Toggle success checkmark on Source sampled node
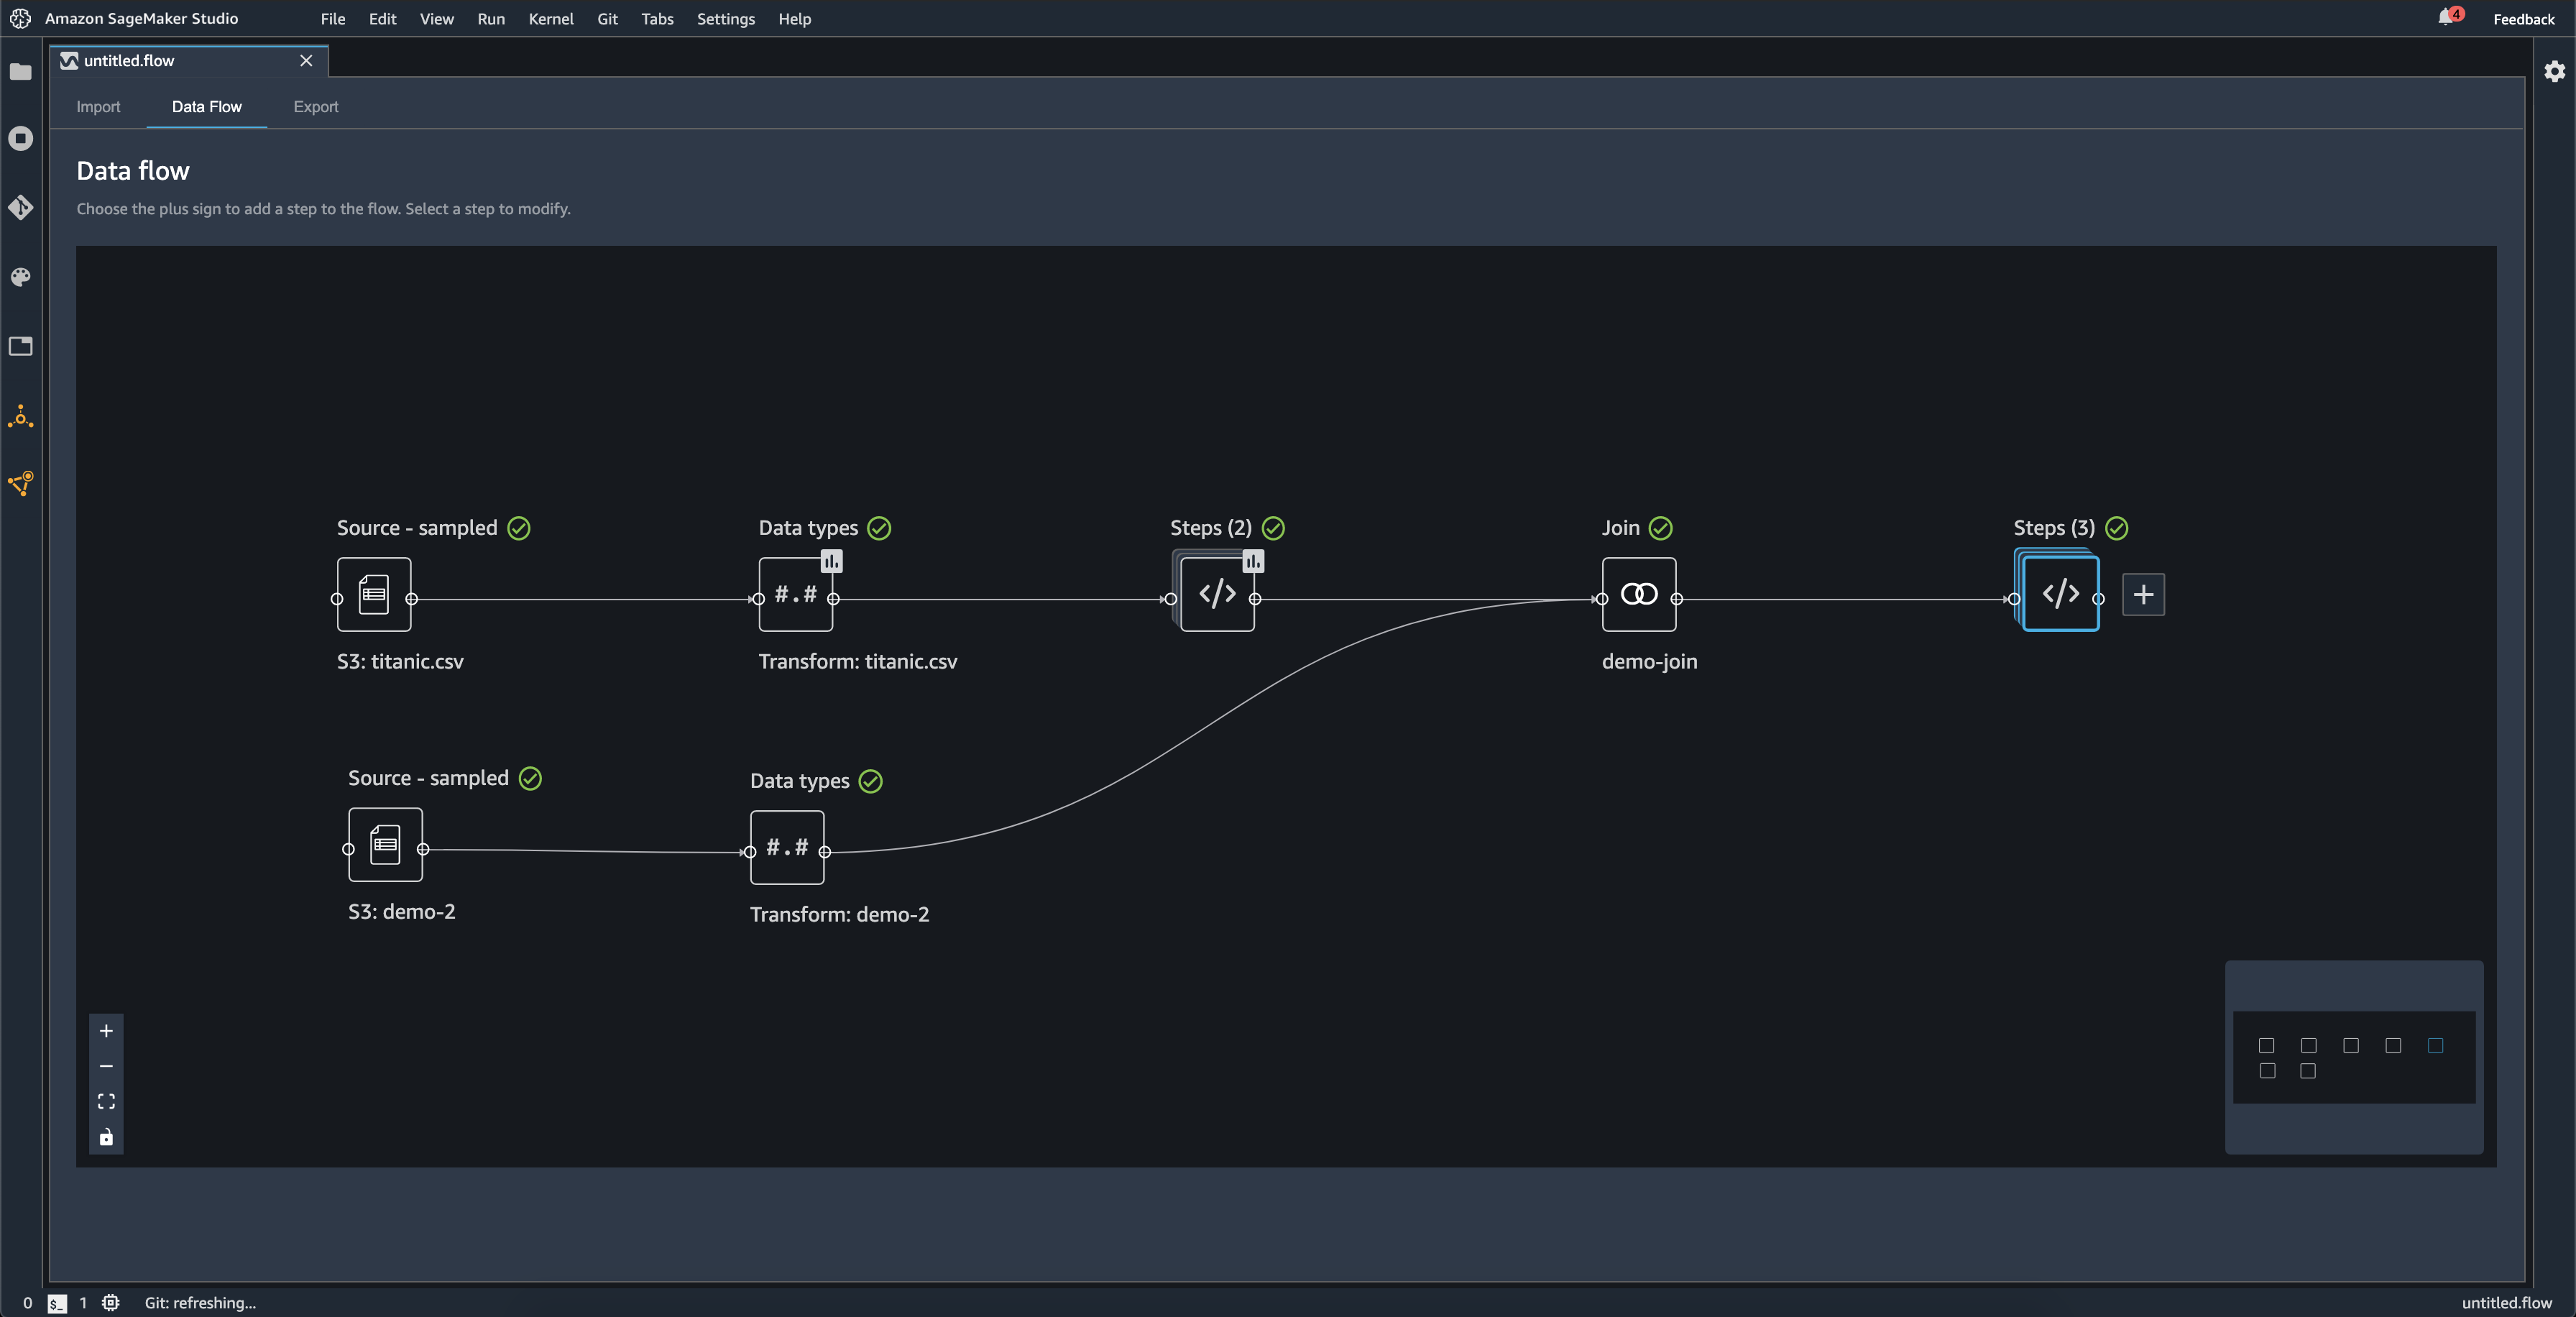The height and width of the screenshot is (1317, 2576). point(517,528)
